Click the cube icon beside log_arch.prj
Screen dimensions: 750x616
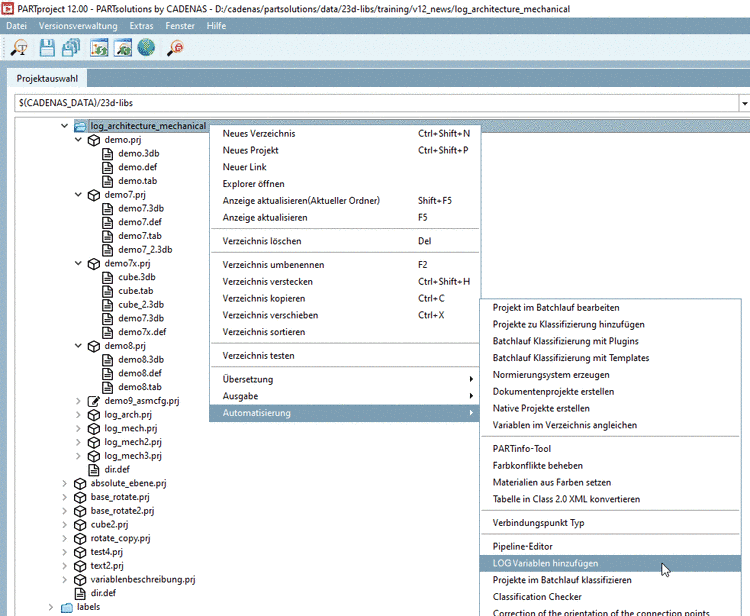pyautogui.click(x=94, y=415)
